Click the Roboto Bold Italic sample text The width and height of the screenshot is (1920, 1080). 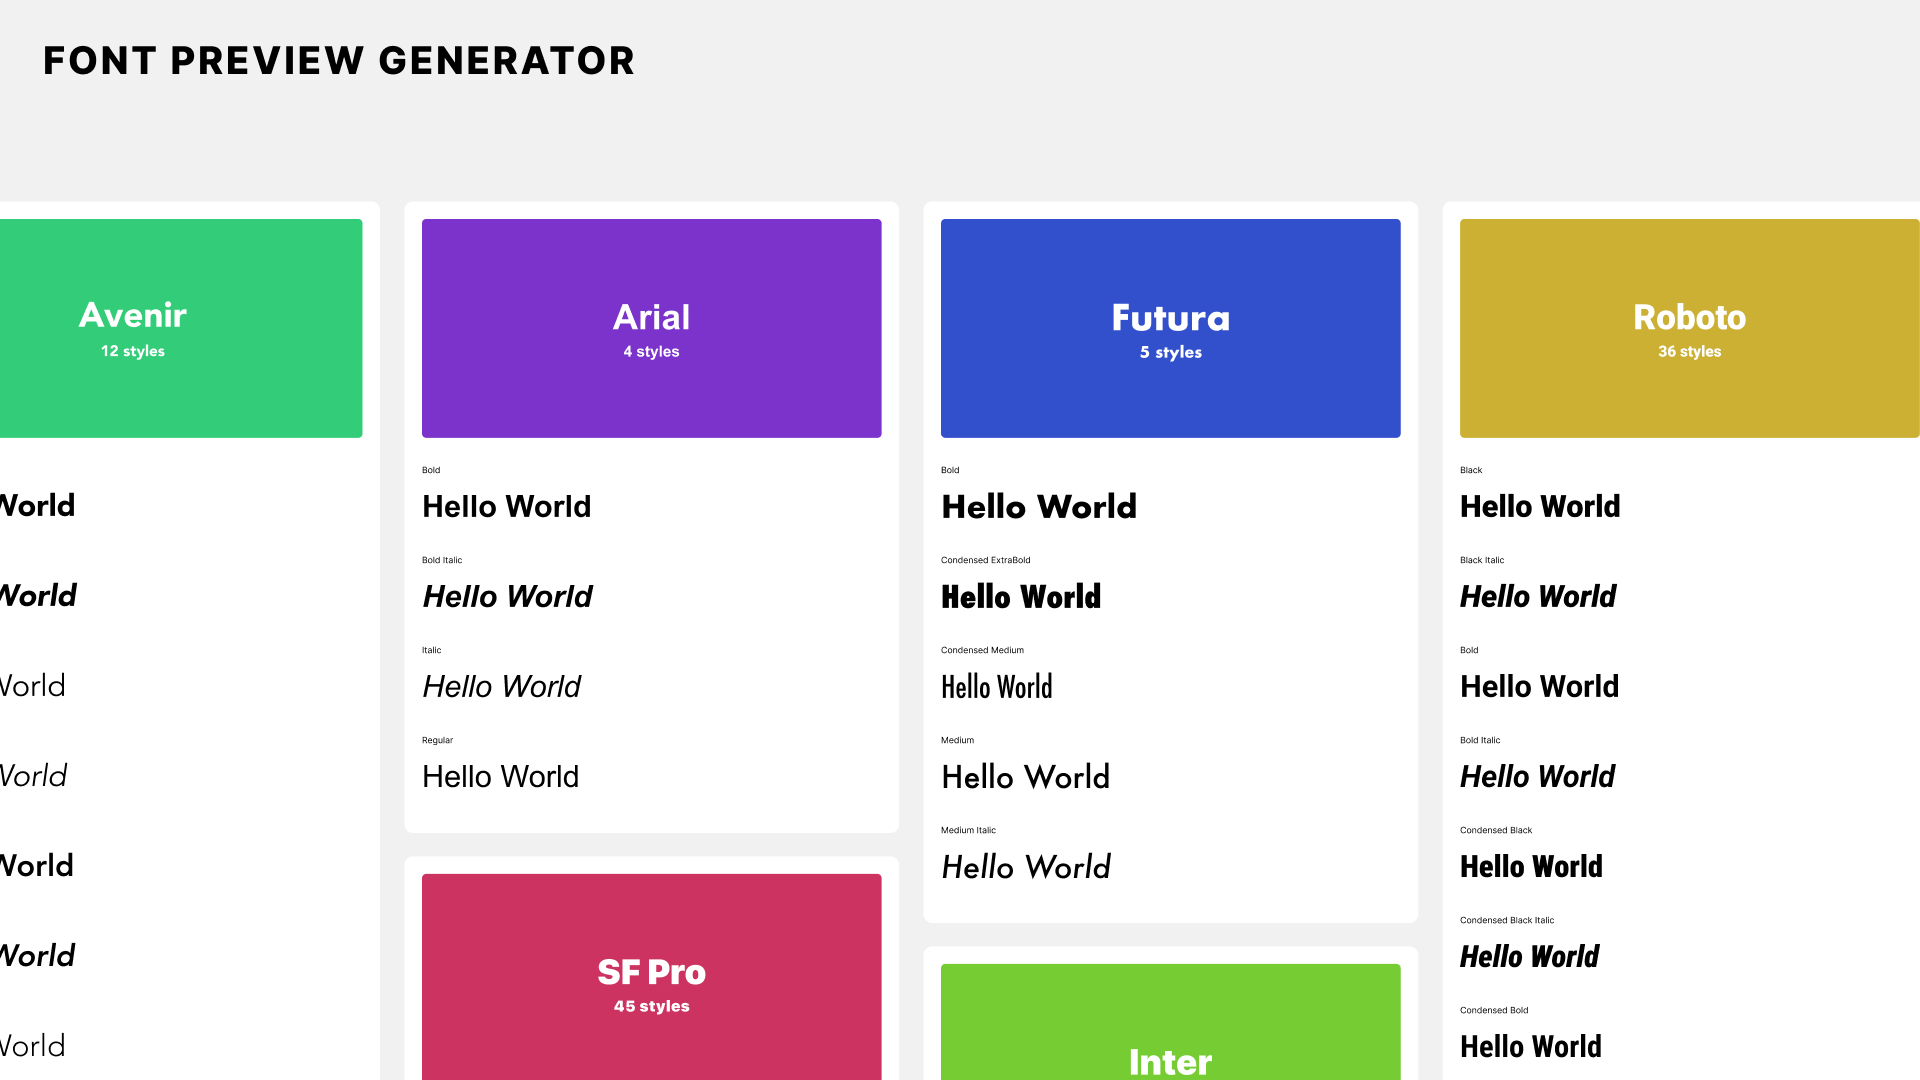(x=1537, y=776)
